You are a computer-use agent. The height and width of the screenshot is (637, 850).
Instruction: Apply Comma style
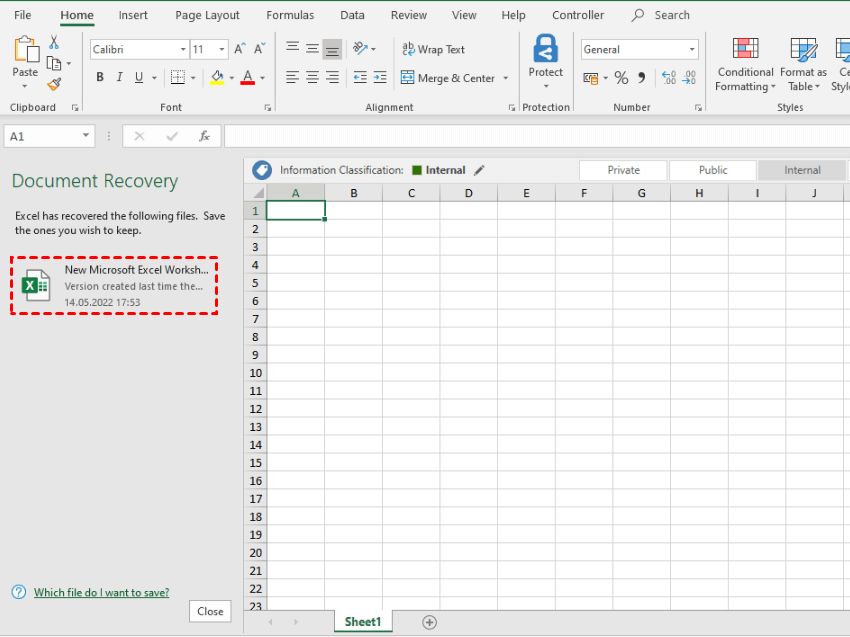pos(641,78)
